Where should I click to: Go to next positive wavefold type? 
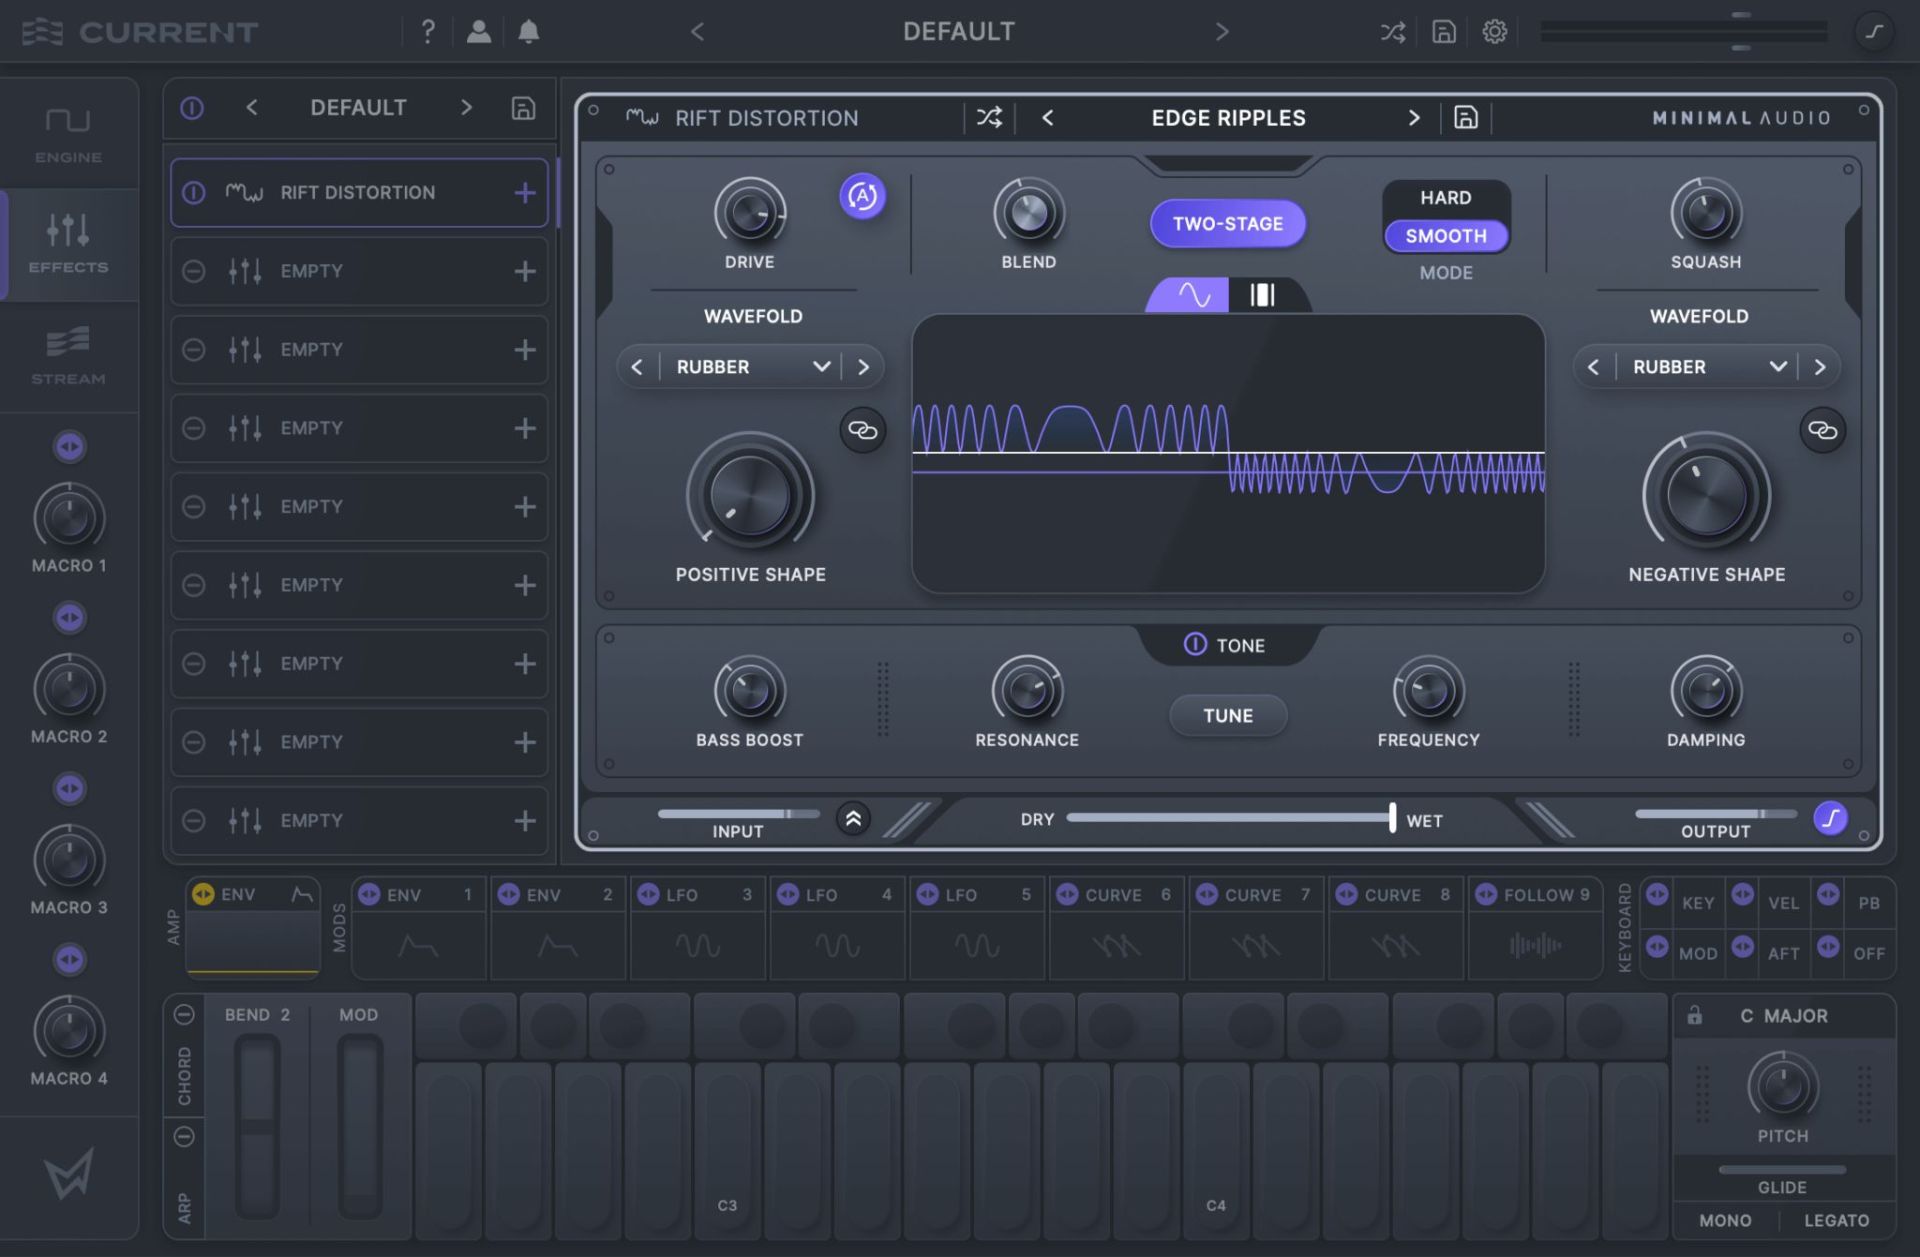863,367
